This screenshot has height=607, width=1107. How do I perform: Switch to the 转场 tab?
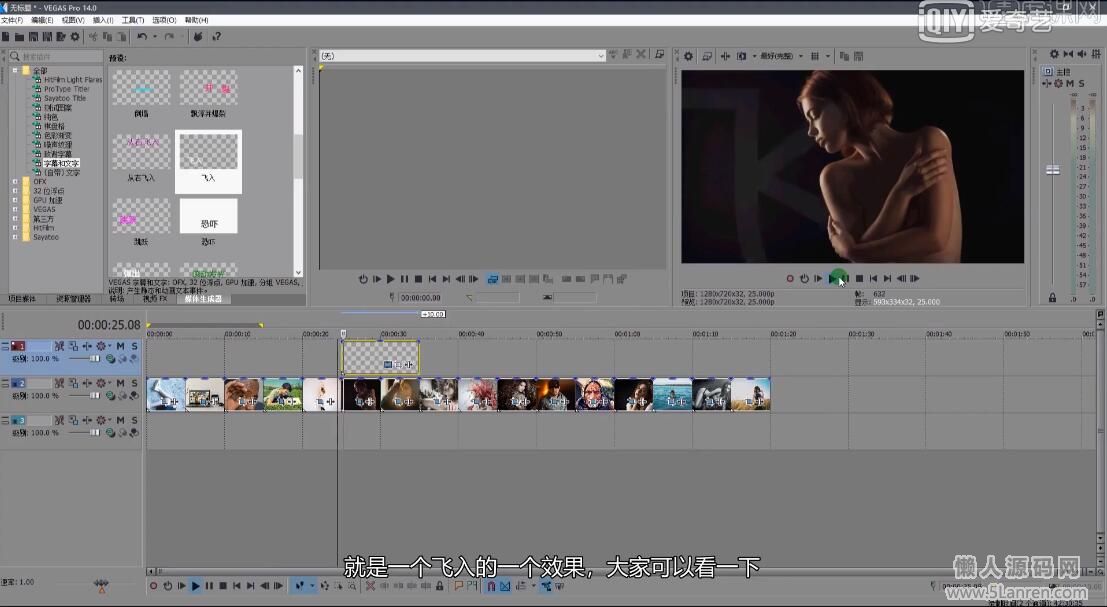point(117,299)
